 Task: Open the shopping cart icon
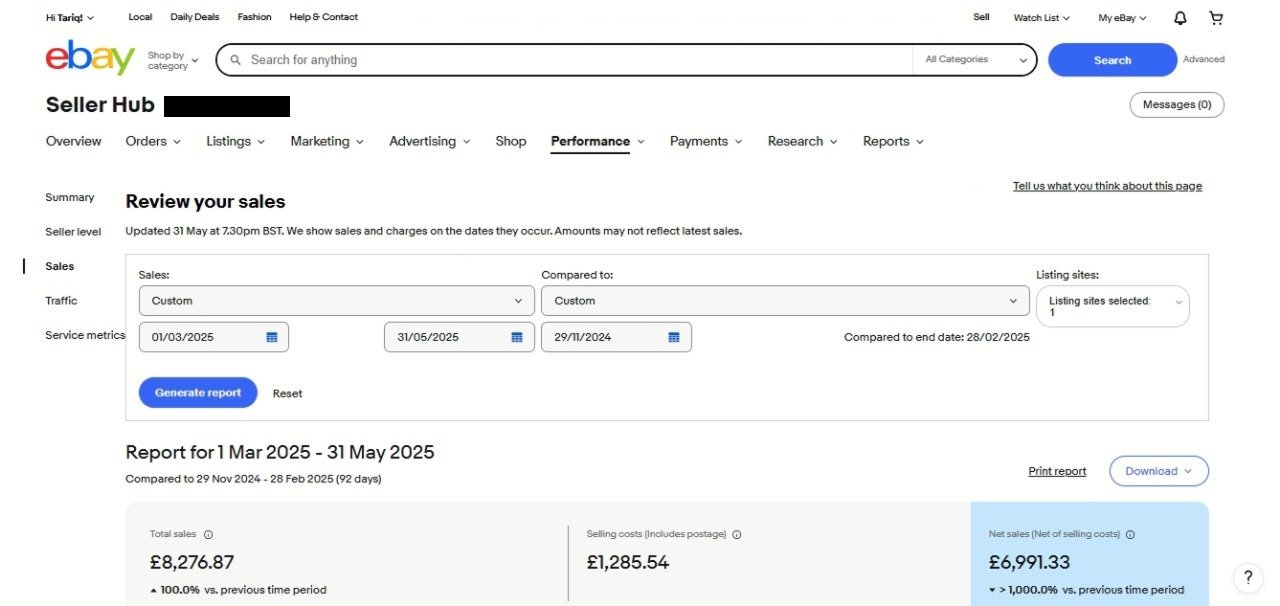point(1216,18)
